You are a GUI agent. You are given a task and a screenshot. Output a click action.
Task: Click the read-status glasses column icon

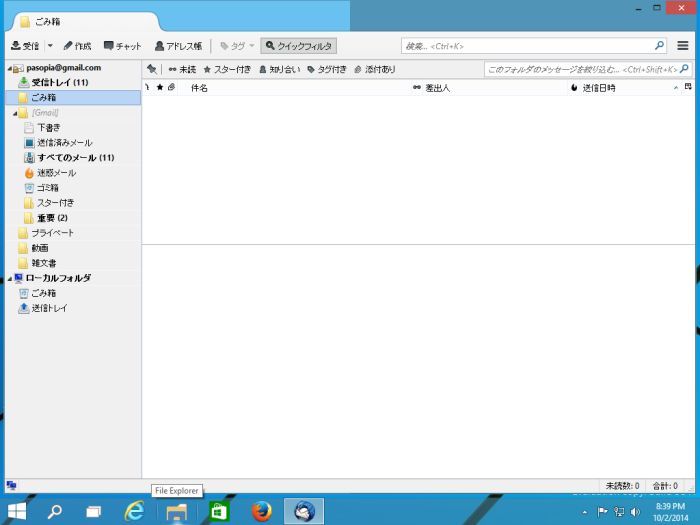click(x=417, y=88)
